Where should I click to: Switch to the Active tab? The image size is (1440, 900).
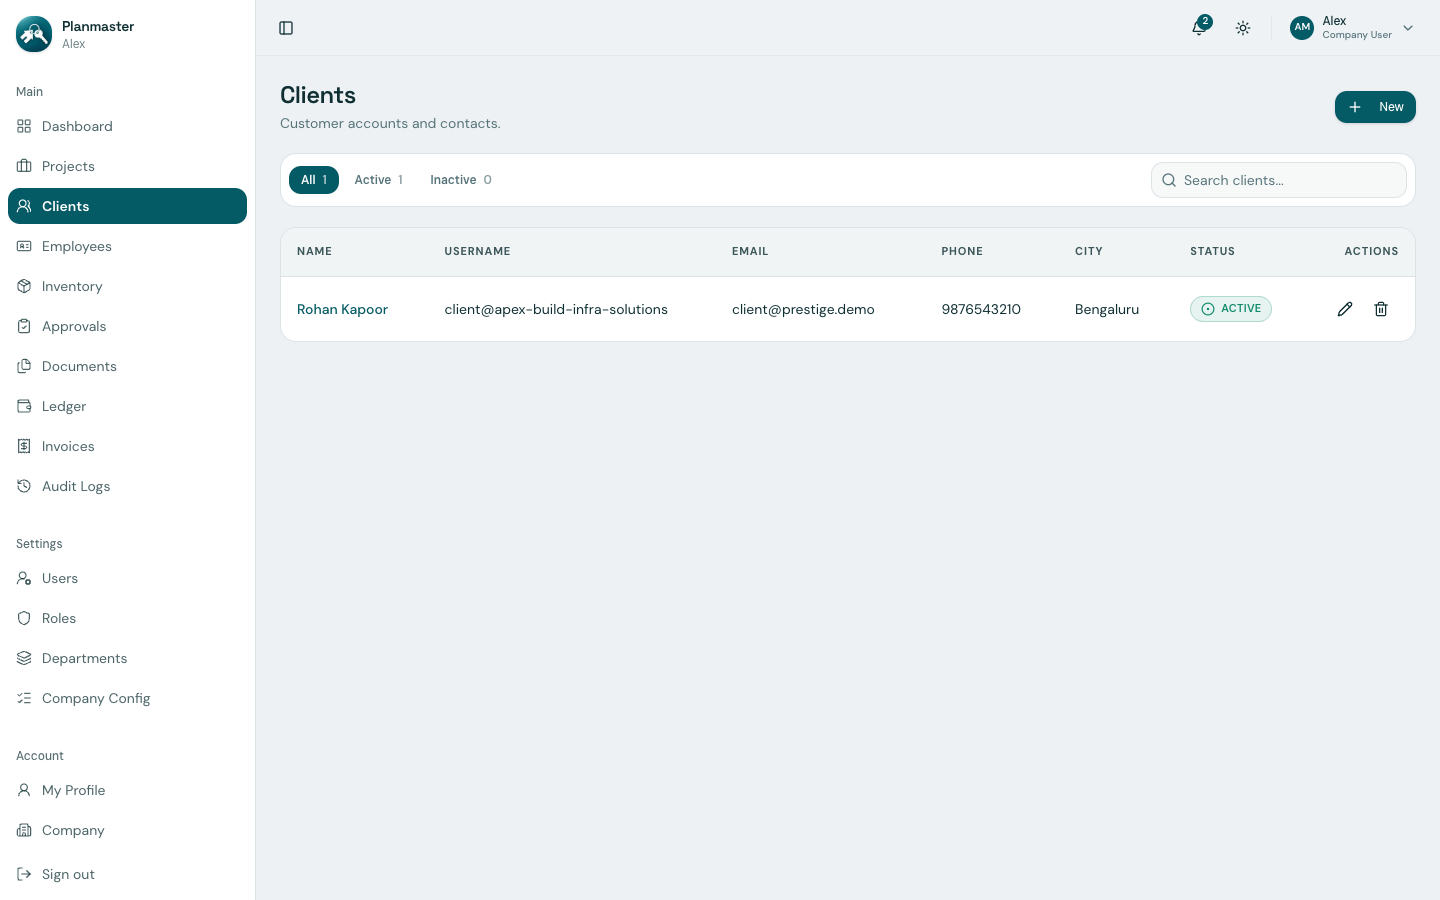tap(378, 180)
